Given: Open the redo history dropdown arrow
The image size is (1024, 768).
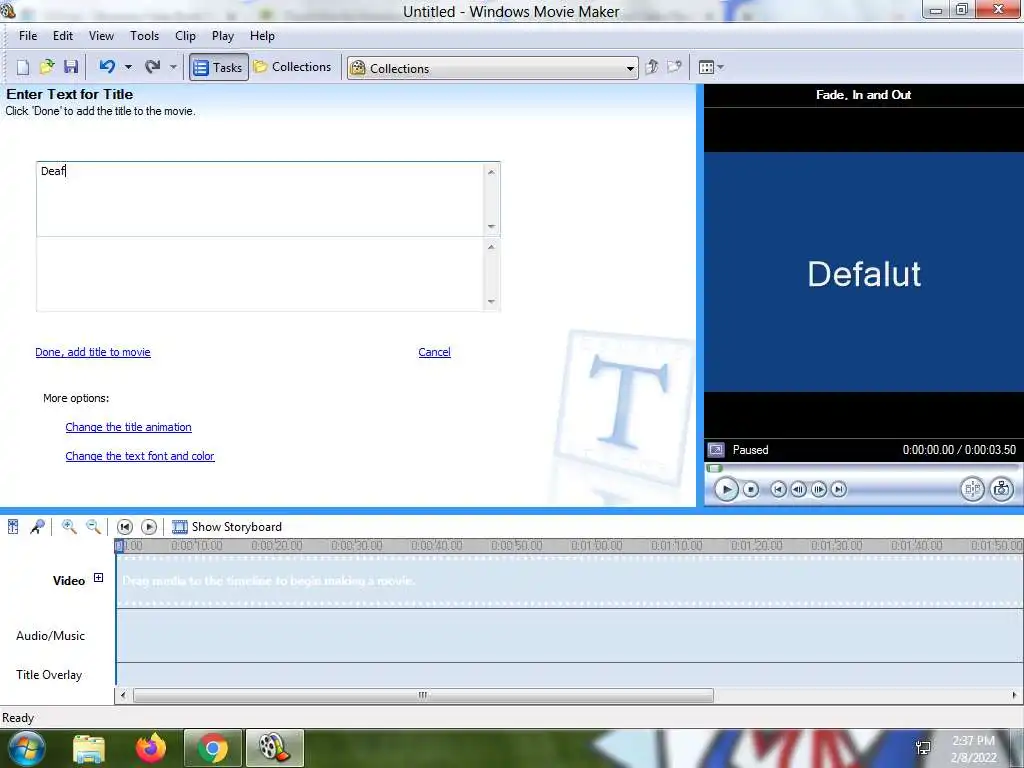Looking at the screenshot, I should pyautogui.click(x=173, y=67).
